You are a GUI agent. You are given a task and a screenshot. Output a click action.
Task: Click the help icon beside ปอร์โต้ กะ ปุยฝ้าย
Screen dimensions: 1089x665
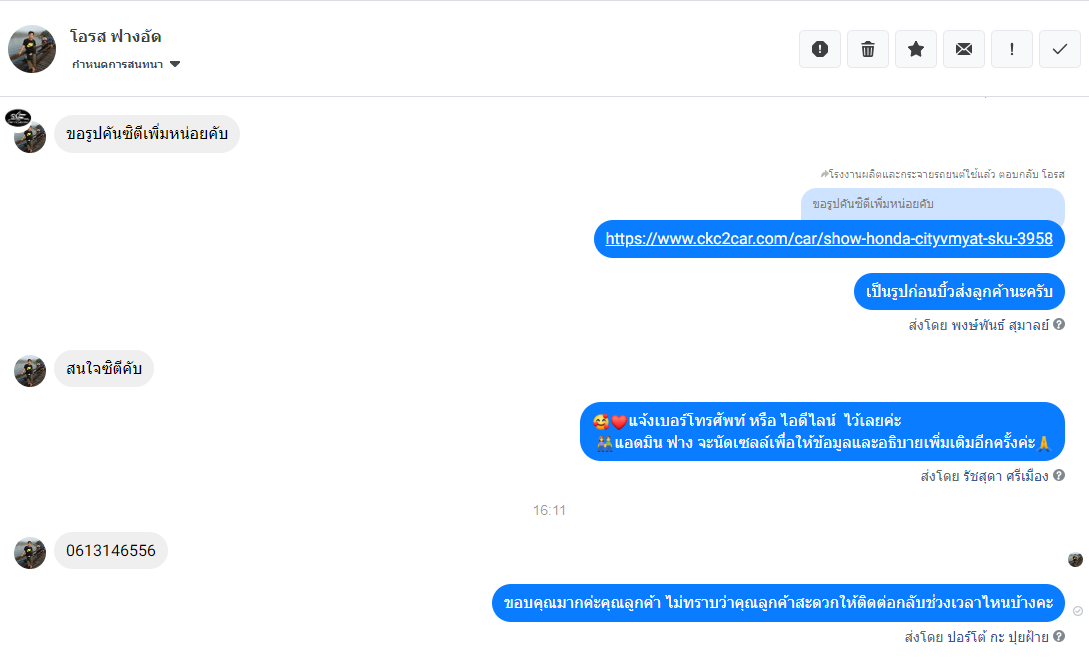click(x=1058, y=636)
